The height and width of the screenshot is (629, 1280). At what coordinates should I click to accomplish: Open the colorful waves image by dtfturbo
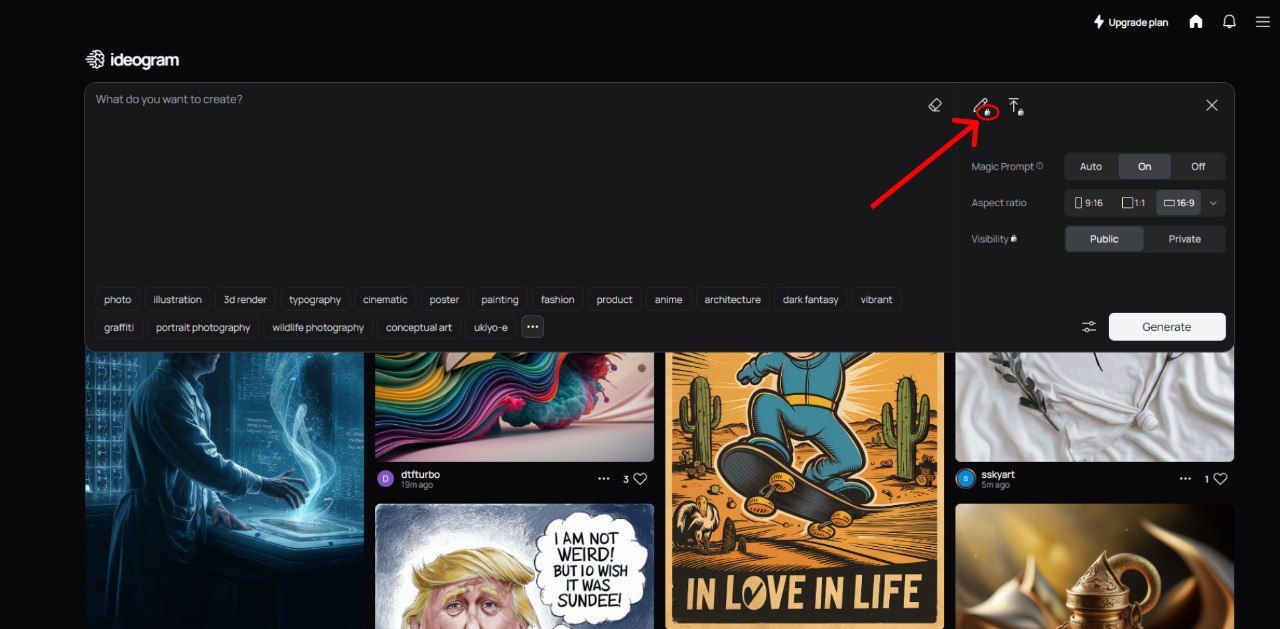(514, 406)
